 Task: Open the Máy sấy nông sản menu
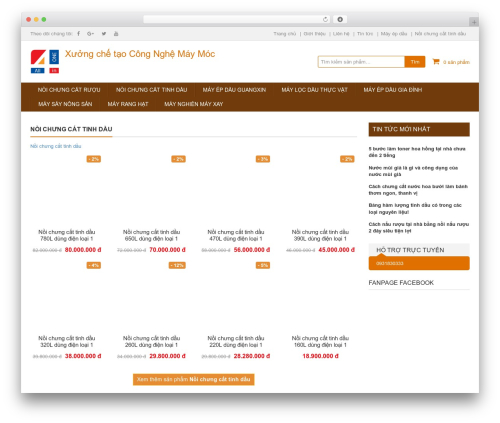[x=65, y=104]
